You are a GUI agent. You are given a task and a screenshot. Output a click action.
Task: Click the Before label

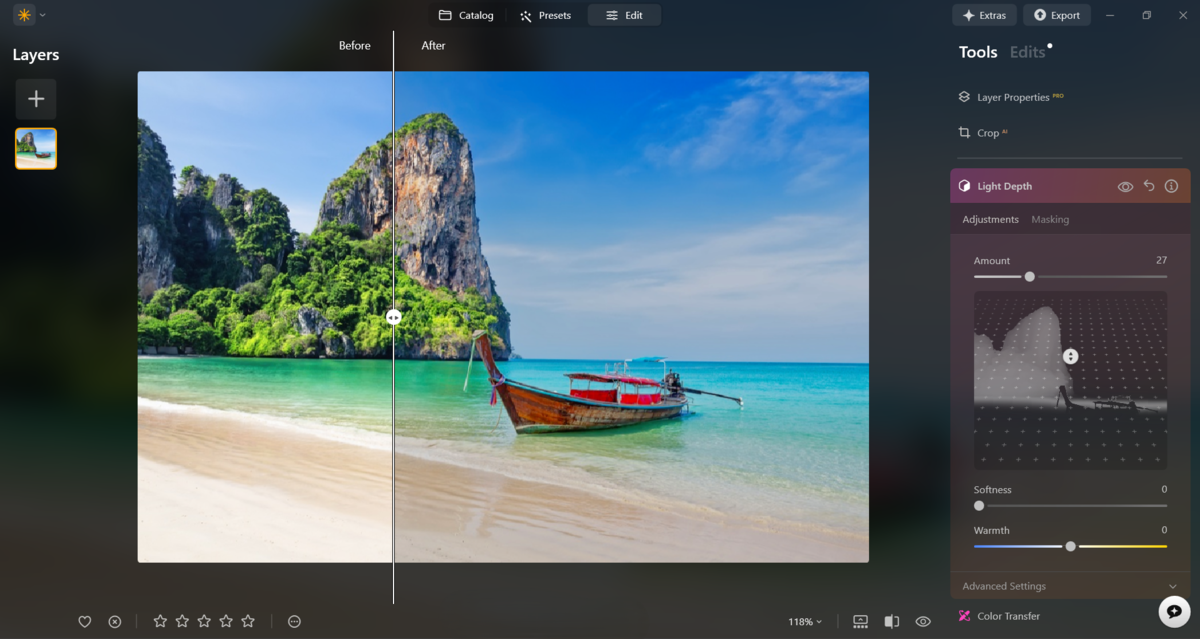pos(354,45)
